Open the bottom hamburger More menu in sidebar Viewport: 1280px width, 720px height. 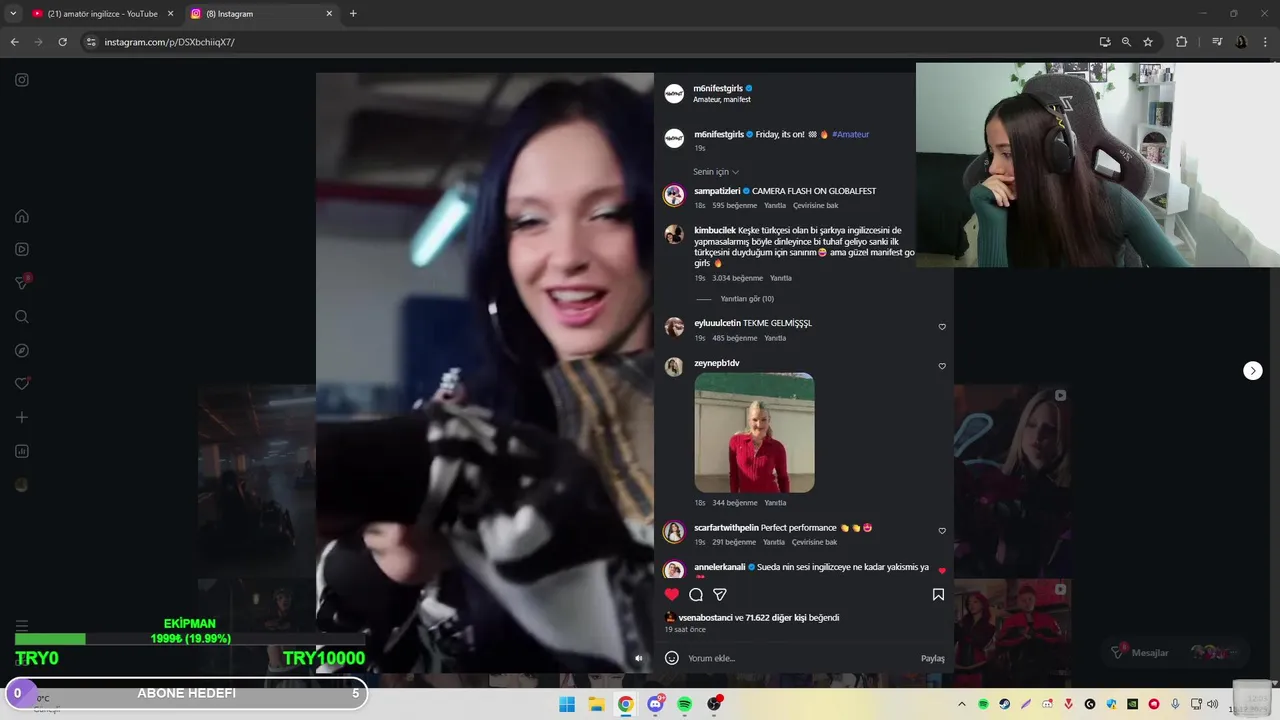point(22,625)
